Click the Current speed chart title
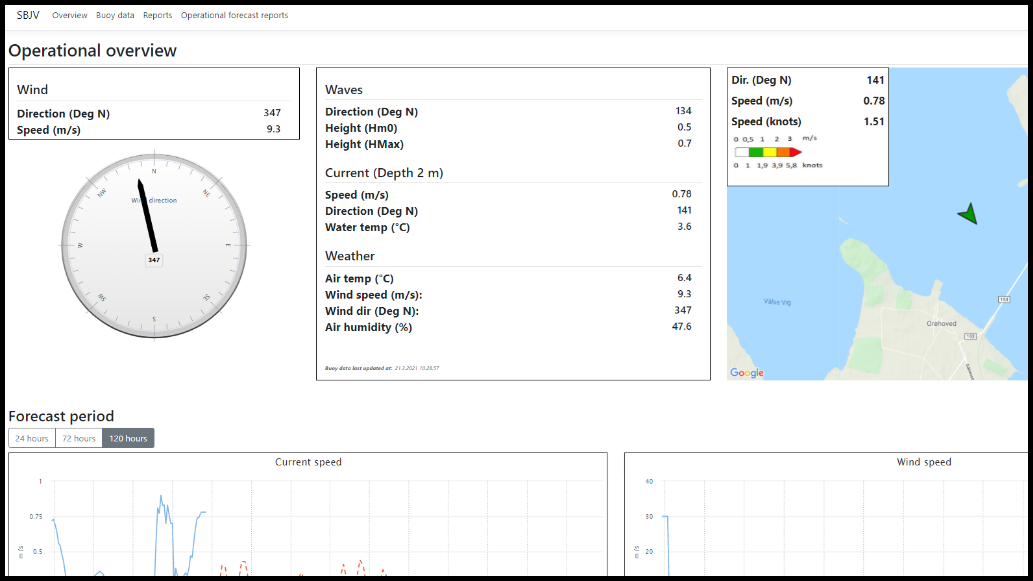 coord(308,462)
